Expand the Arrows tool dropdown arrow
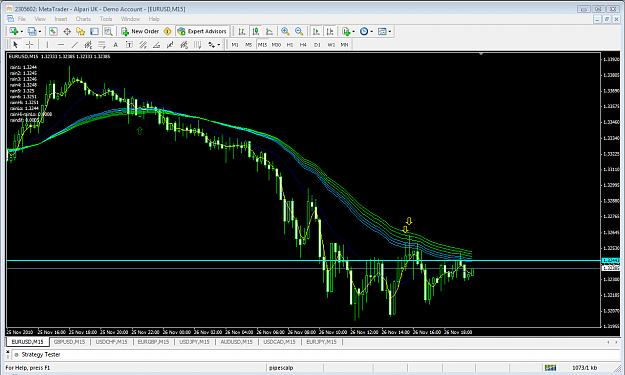Screen dimensions: 625x375 [x=218, y=45]
